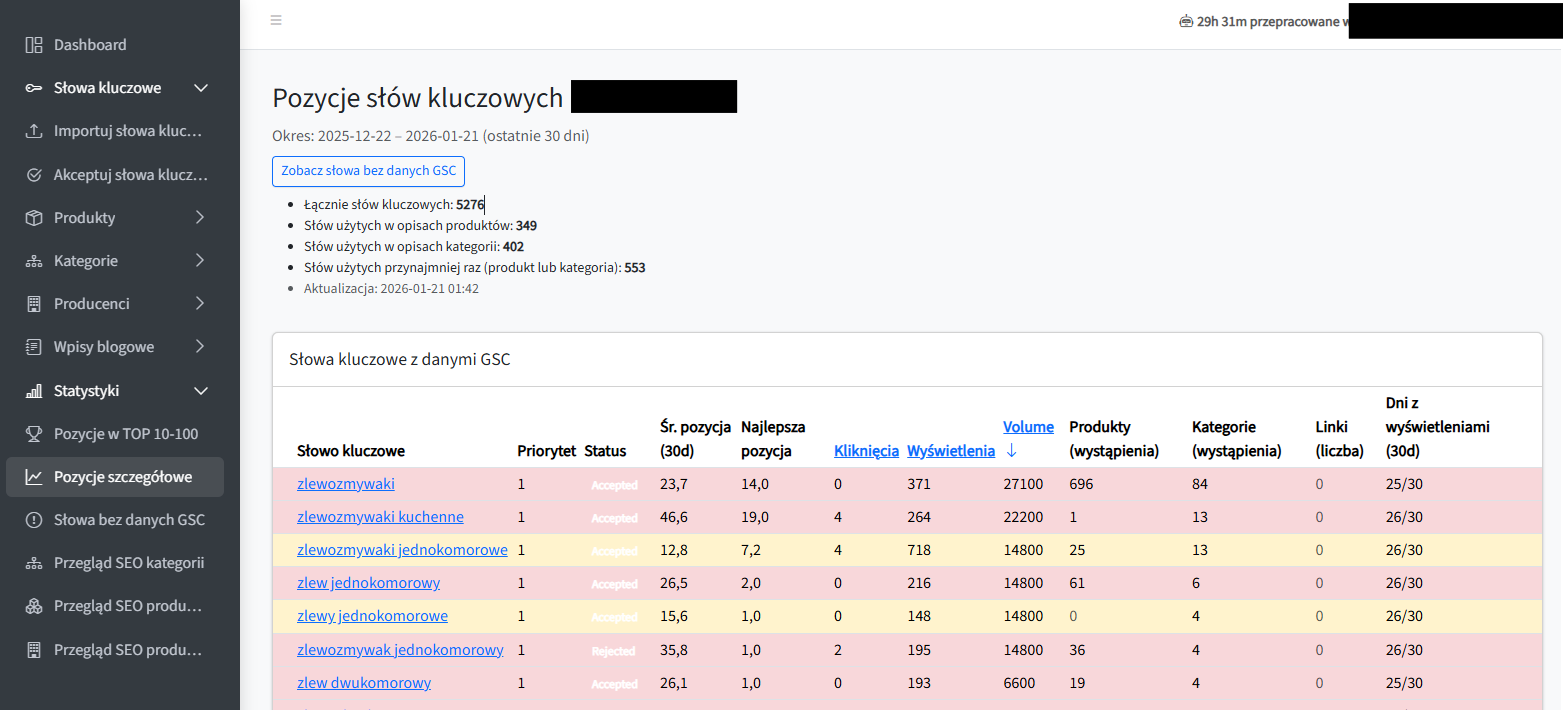Click the trophy icon for Pozycje w TOP 10-100

34,434
